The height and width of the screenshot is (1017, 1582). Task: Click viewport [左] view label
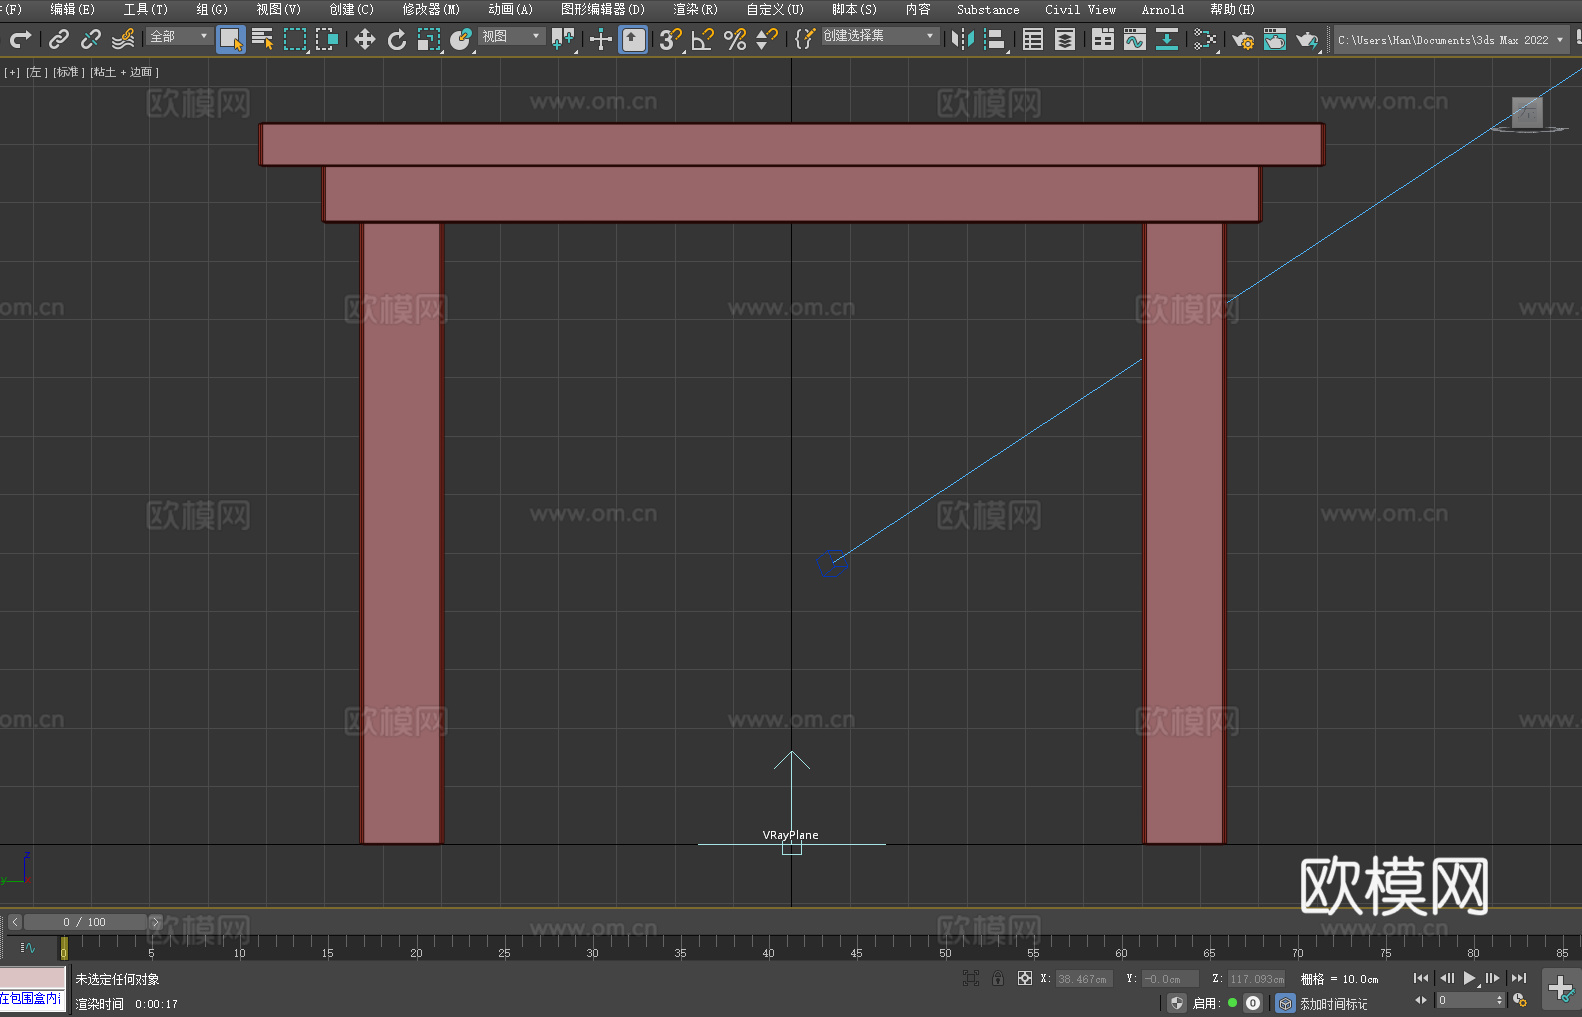click(x=36, y=72)
